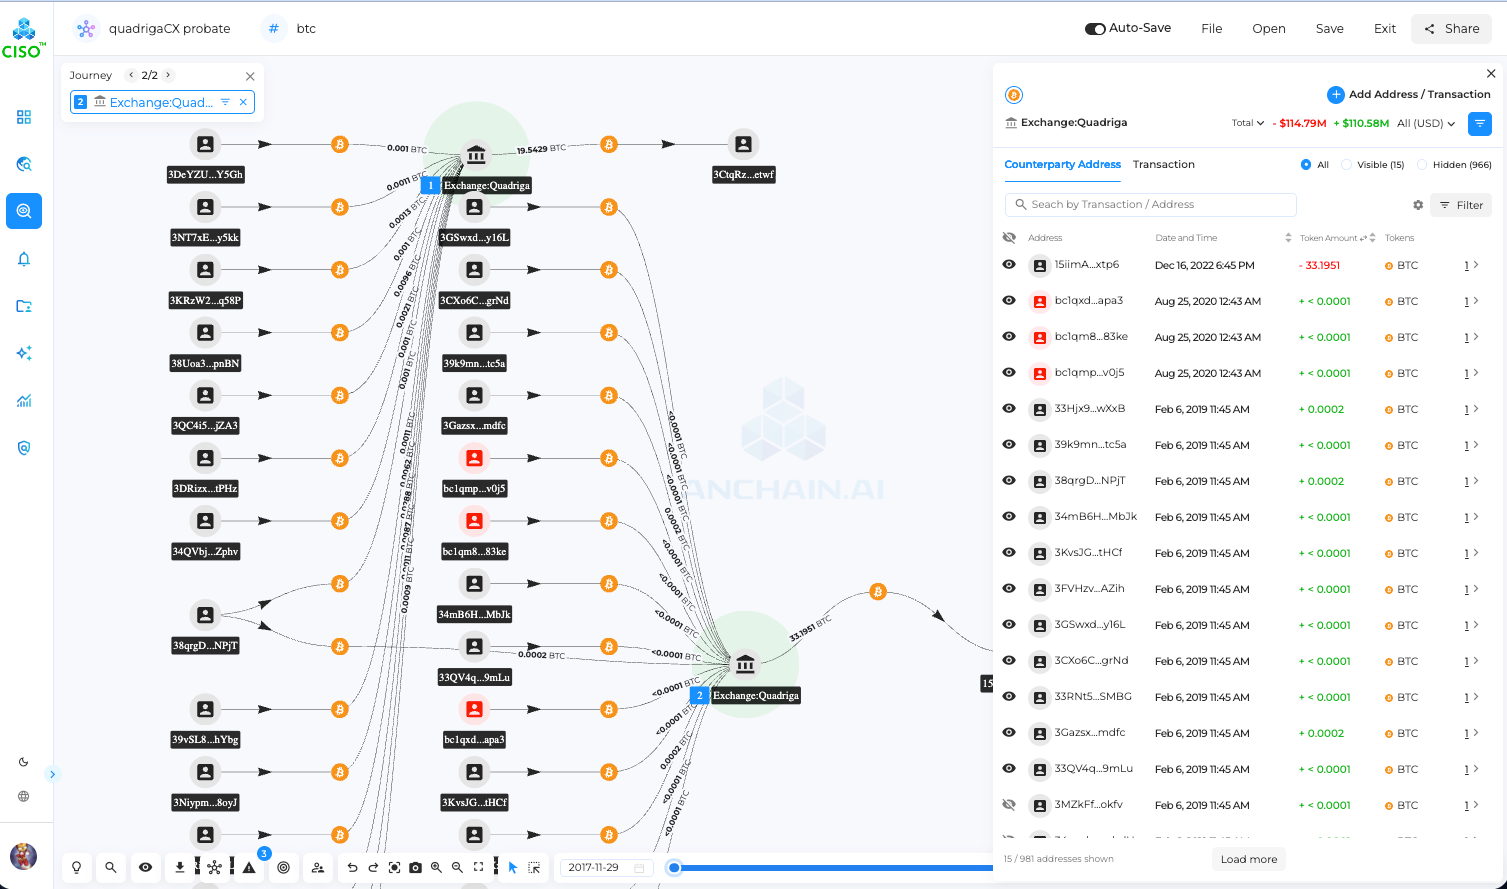
Task: Zoom out on the graph
Action: [457, 868]
